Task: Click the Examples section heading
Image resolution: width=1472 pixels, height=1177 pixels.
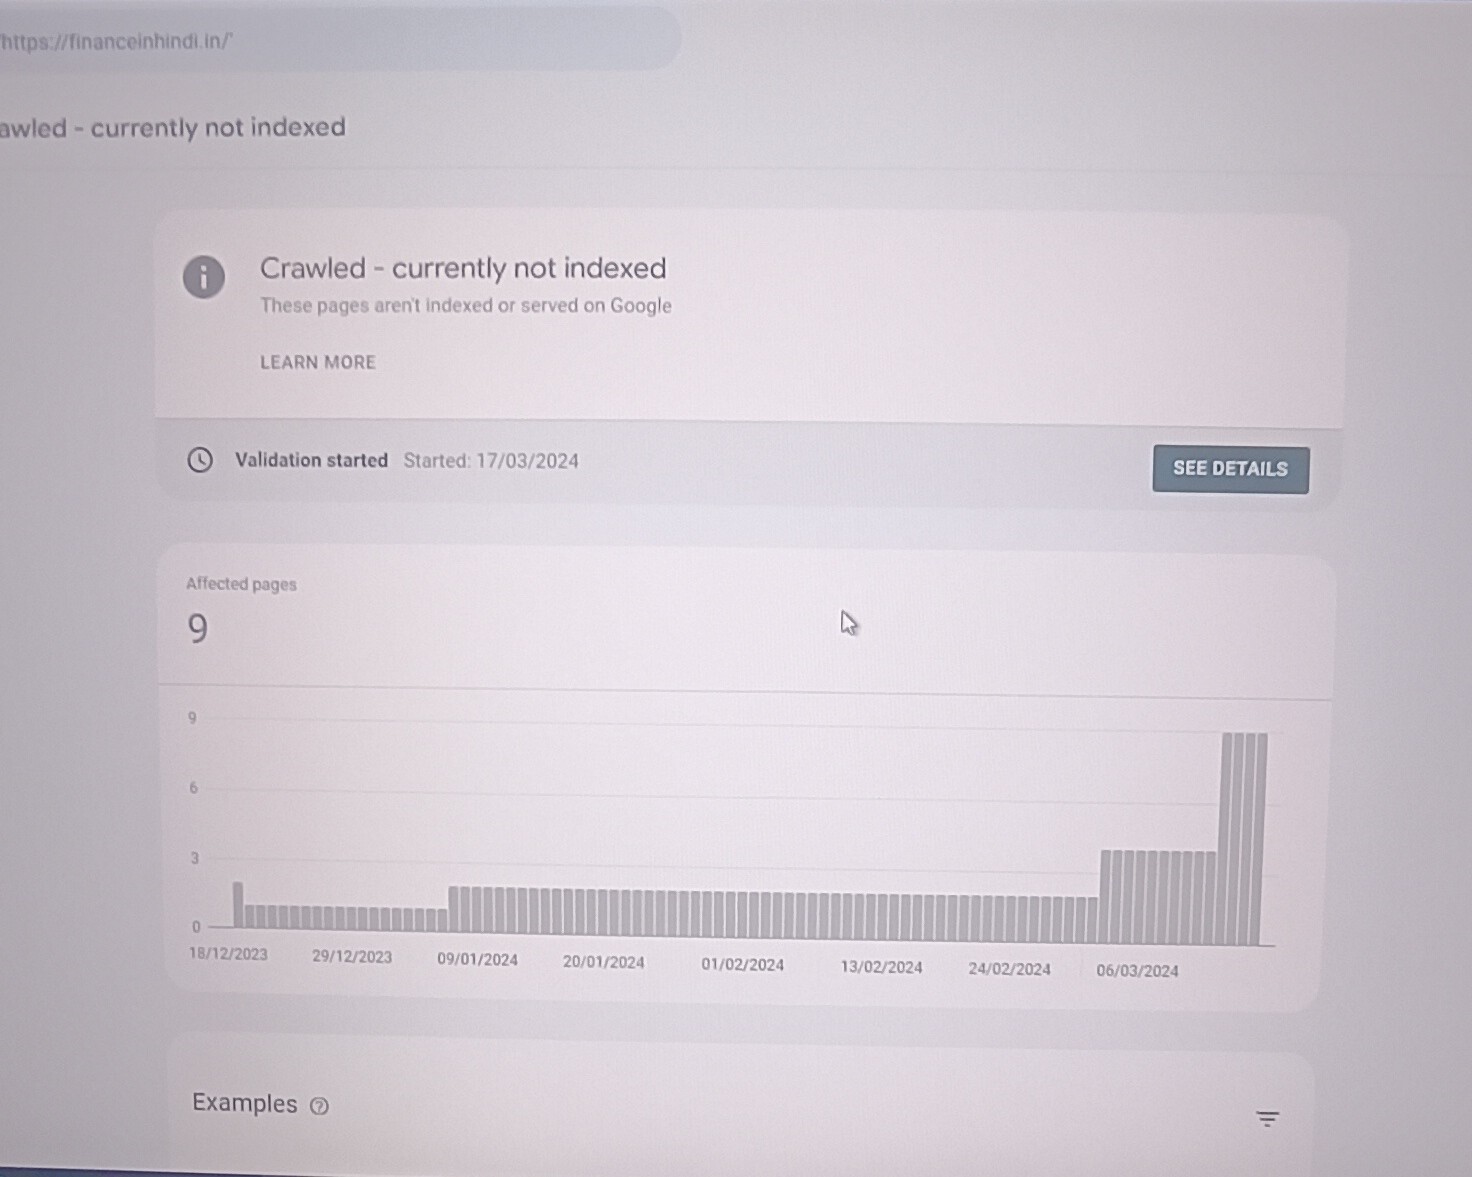Action: [x=245, y=1103]
